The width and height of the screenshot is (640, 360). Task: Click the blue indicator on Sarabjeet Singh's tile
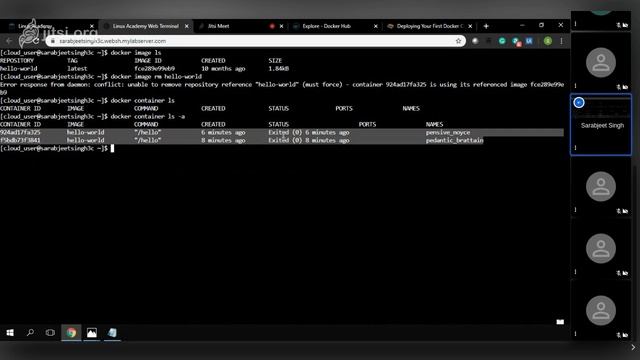(579, 102)
